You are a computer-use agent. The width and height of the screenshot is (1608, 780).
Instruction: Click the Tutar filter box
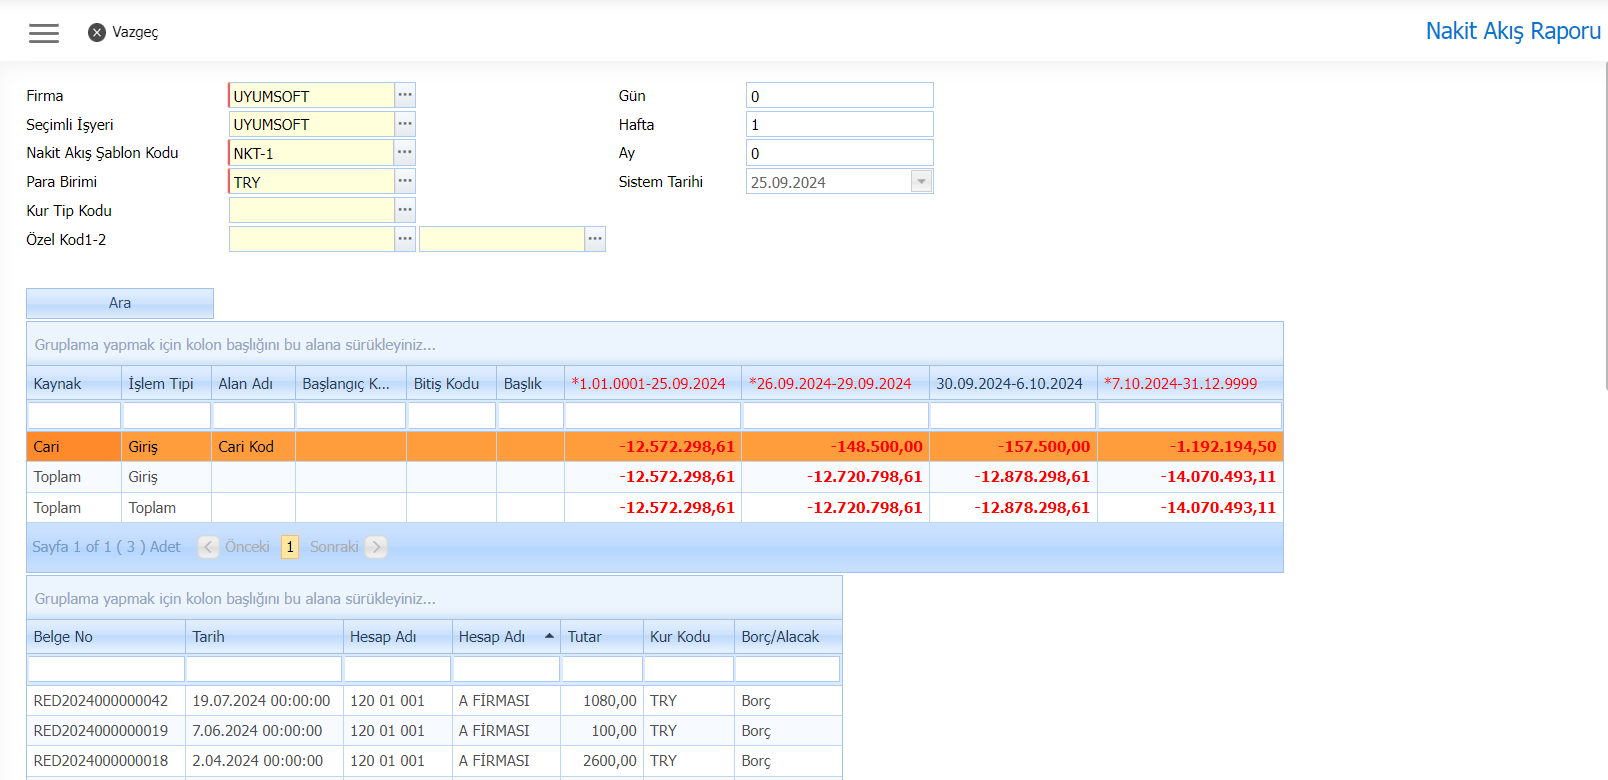coord(602,668)
